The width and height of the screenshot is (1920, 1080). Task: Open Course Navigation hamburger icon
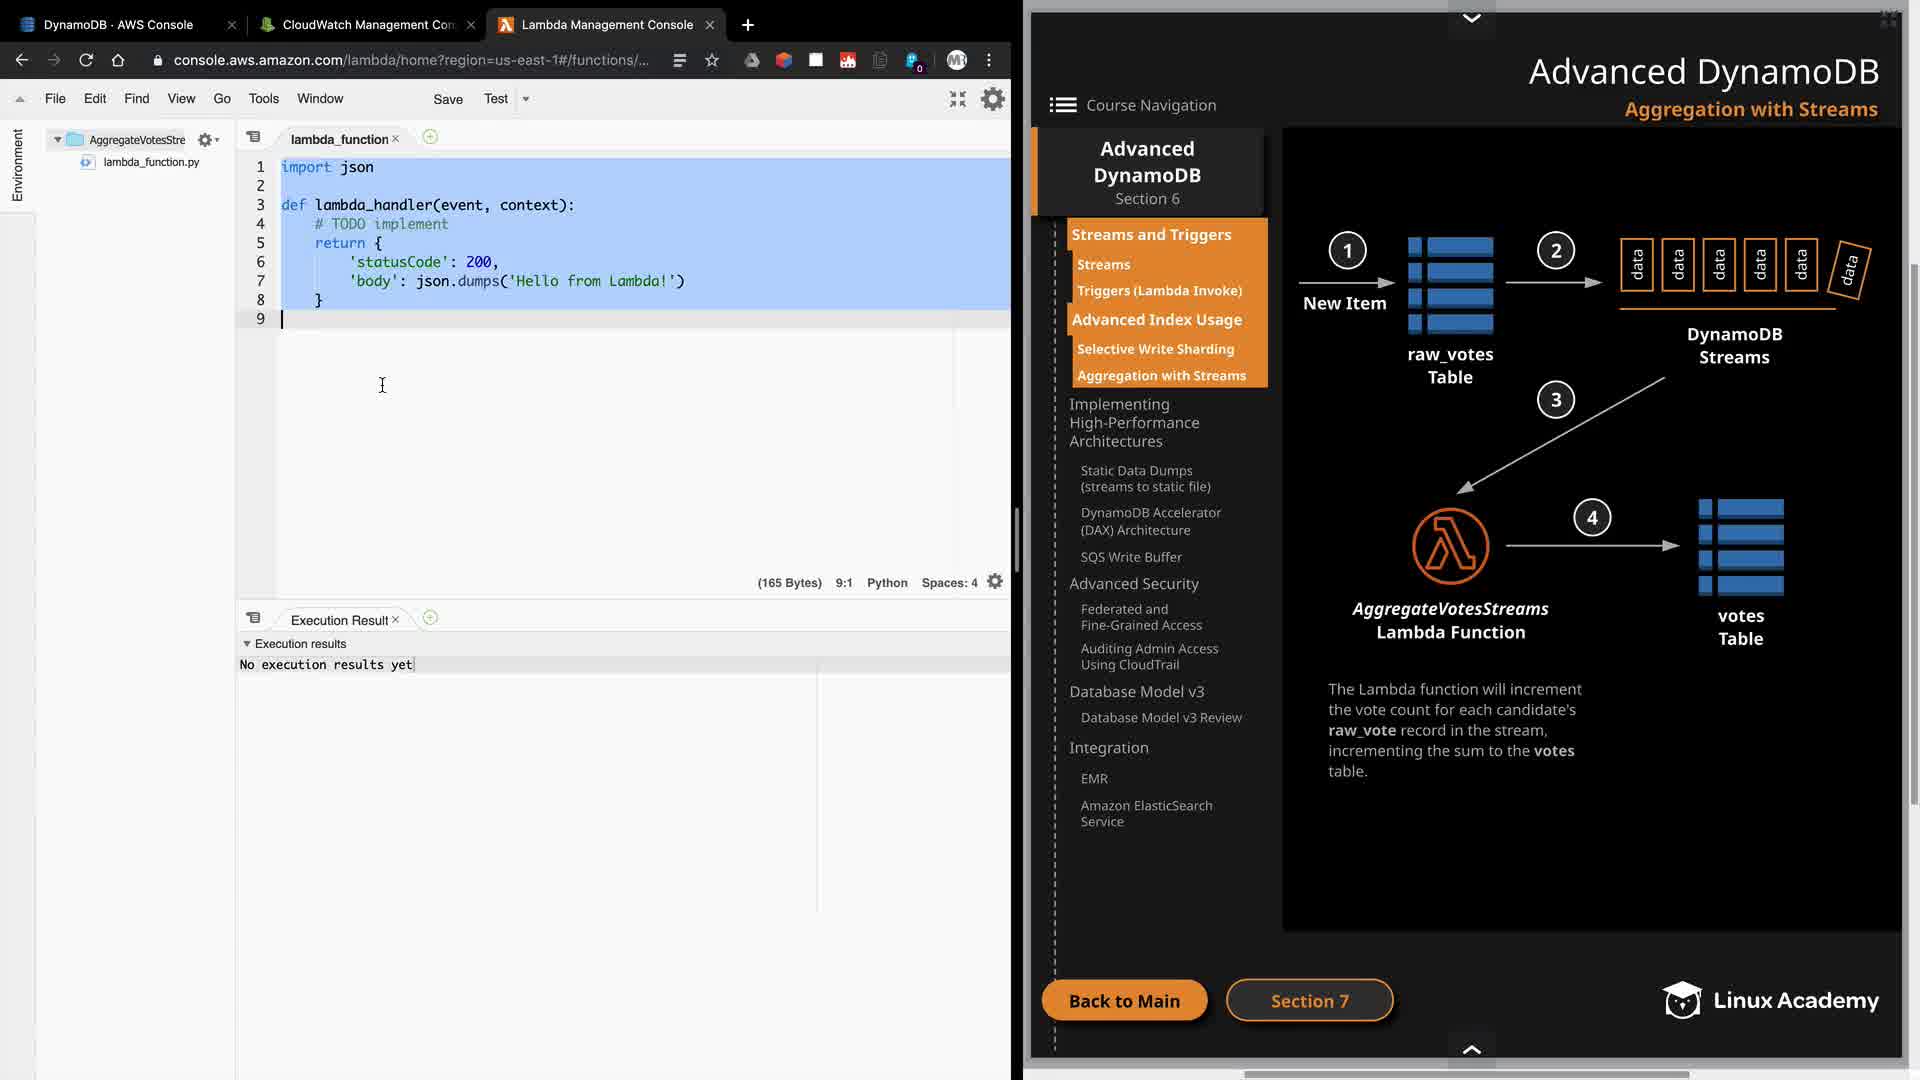1062,105
